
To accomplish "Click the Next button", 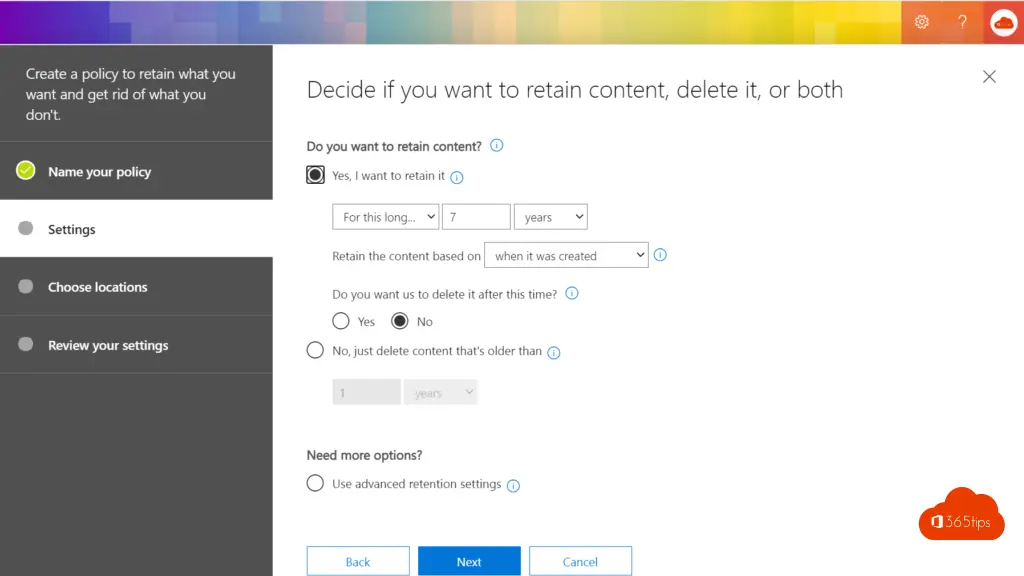I will coord(469,561).
